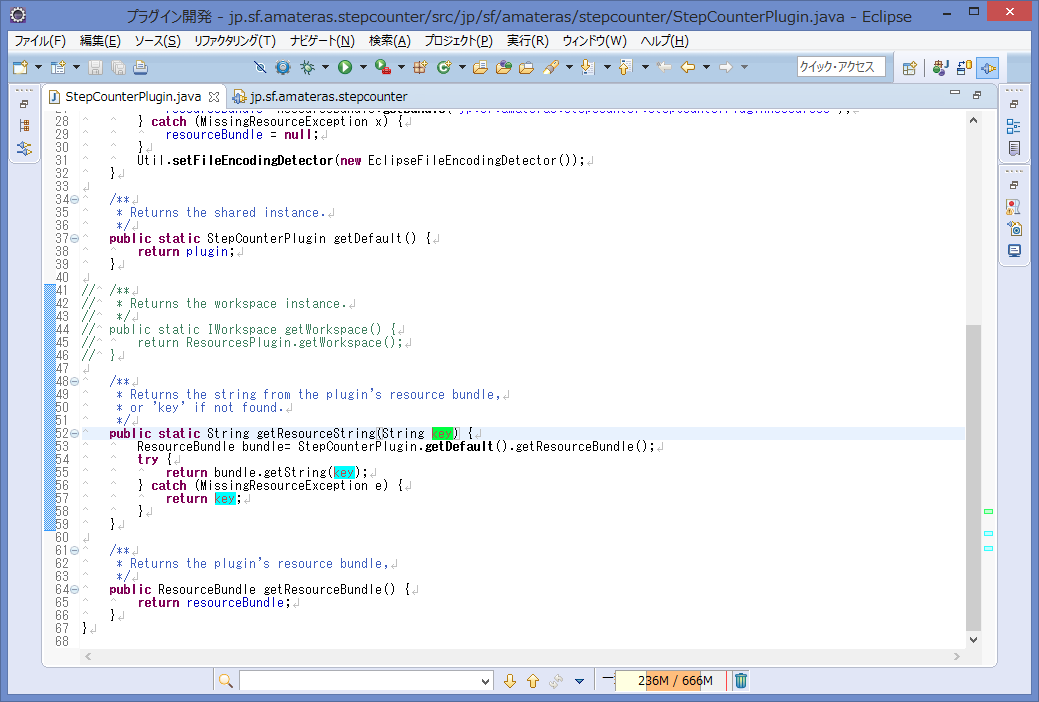Viewport: 1039px width, 702px height.
Task: Click the Save toolbar icon
Action: 97,67
